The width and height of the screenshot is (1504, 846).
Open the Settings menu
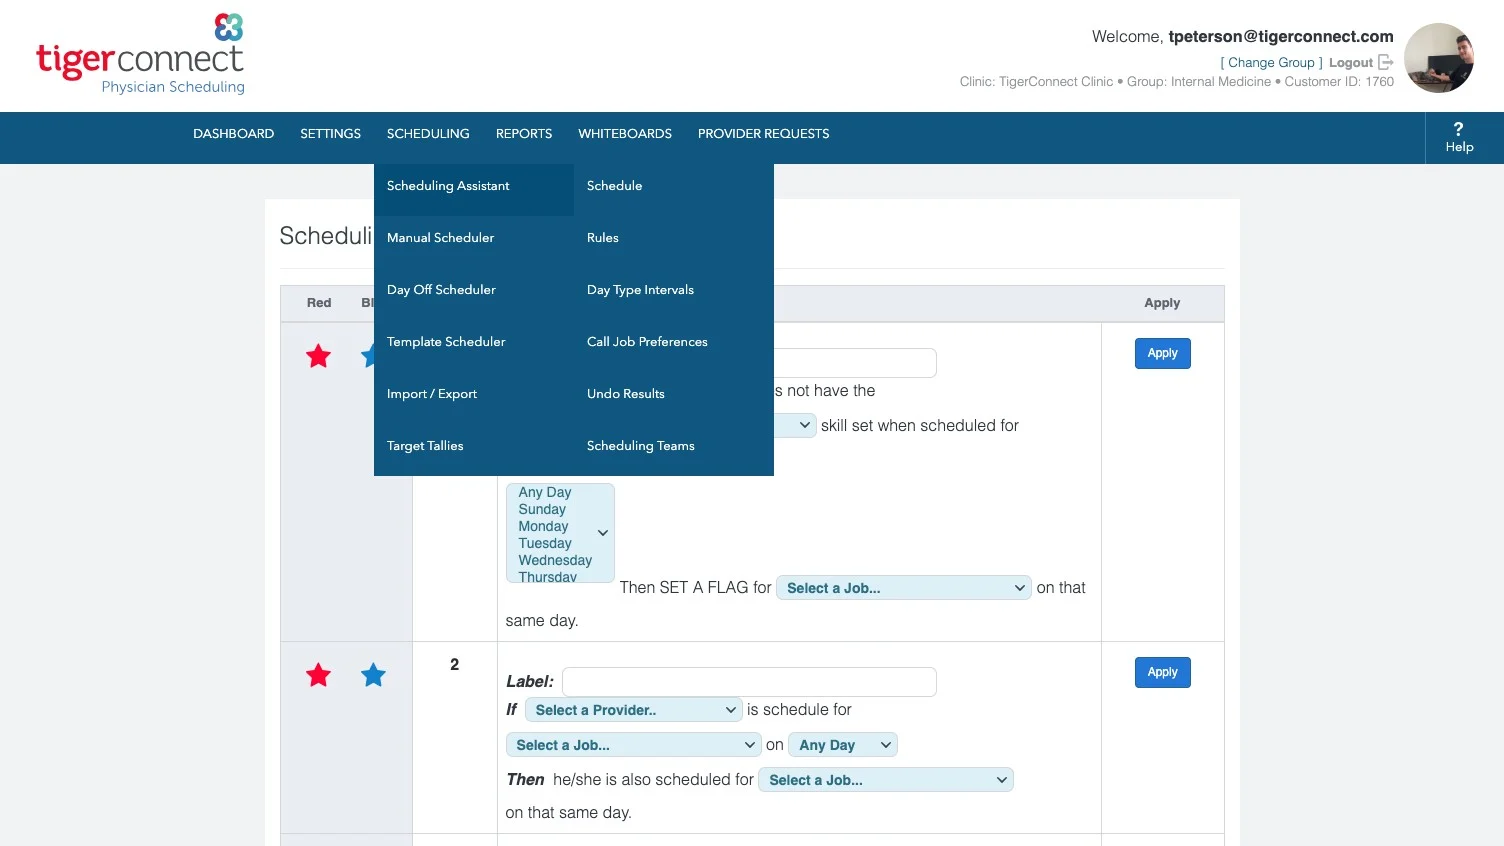click(330, 134)
